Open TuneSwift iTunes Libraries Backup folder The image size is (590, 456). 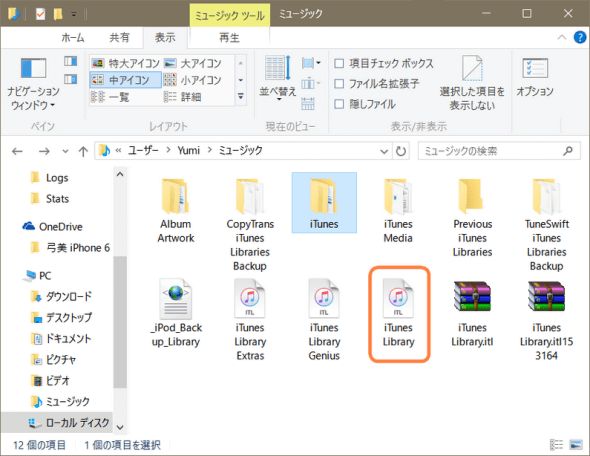tap(546, 225)
